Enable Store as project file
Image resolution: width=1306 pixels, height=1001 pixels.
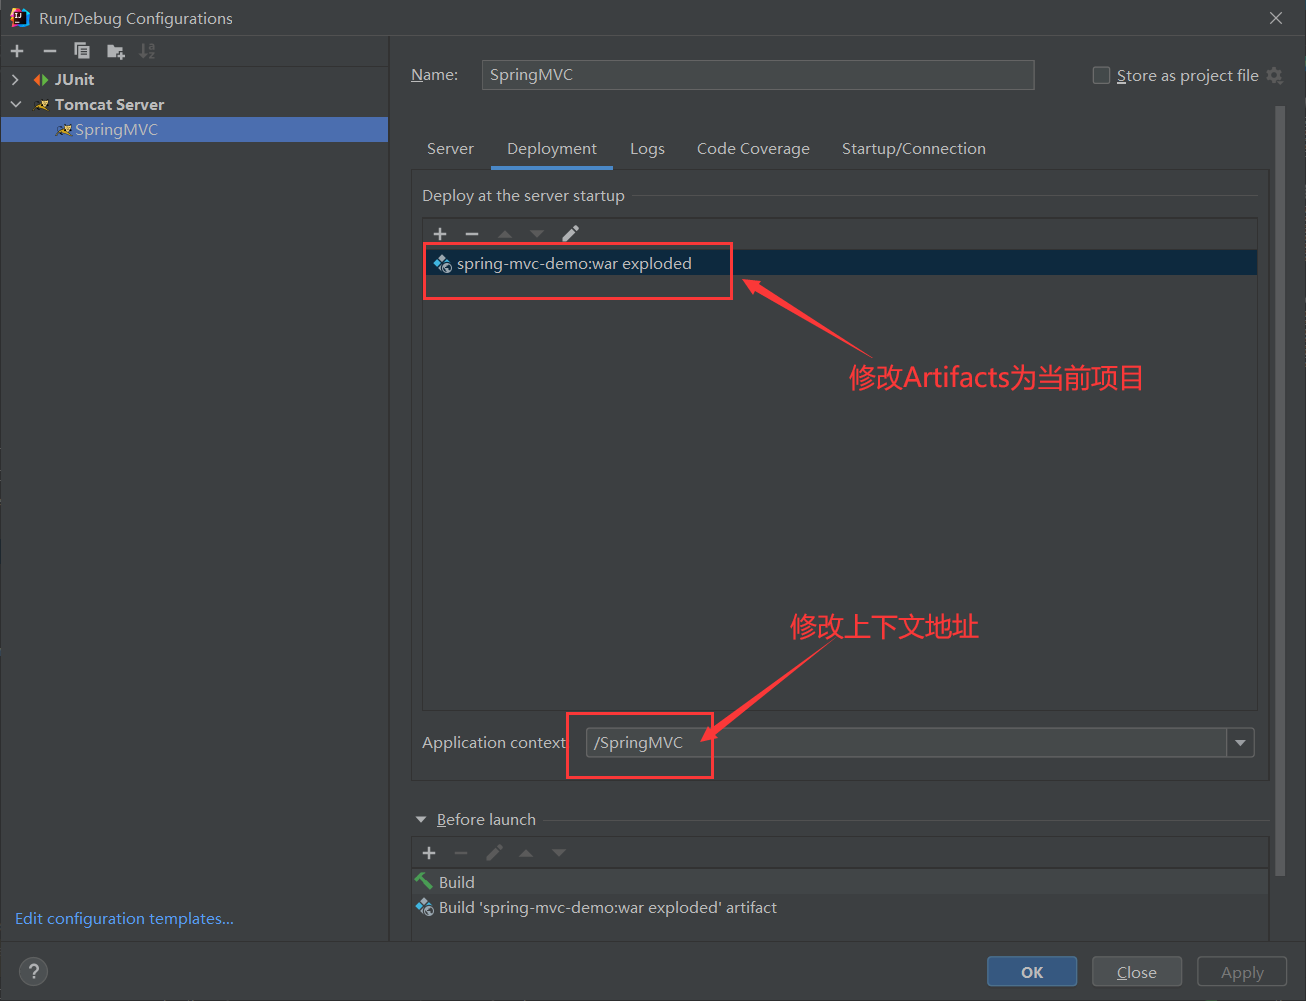(x=1101, y=75)
